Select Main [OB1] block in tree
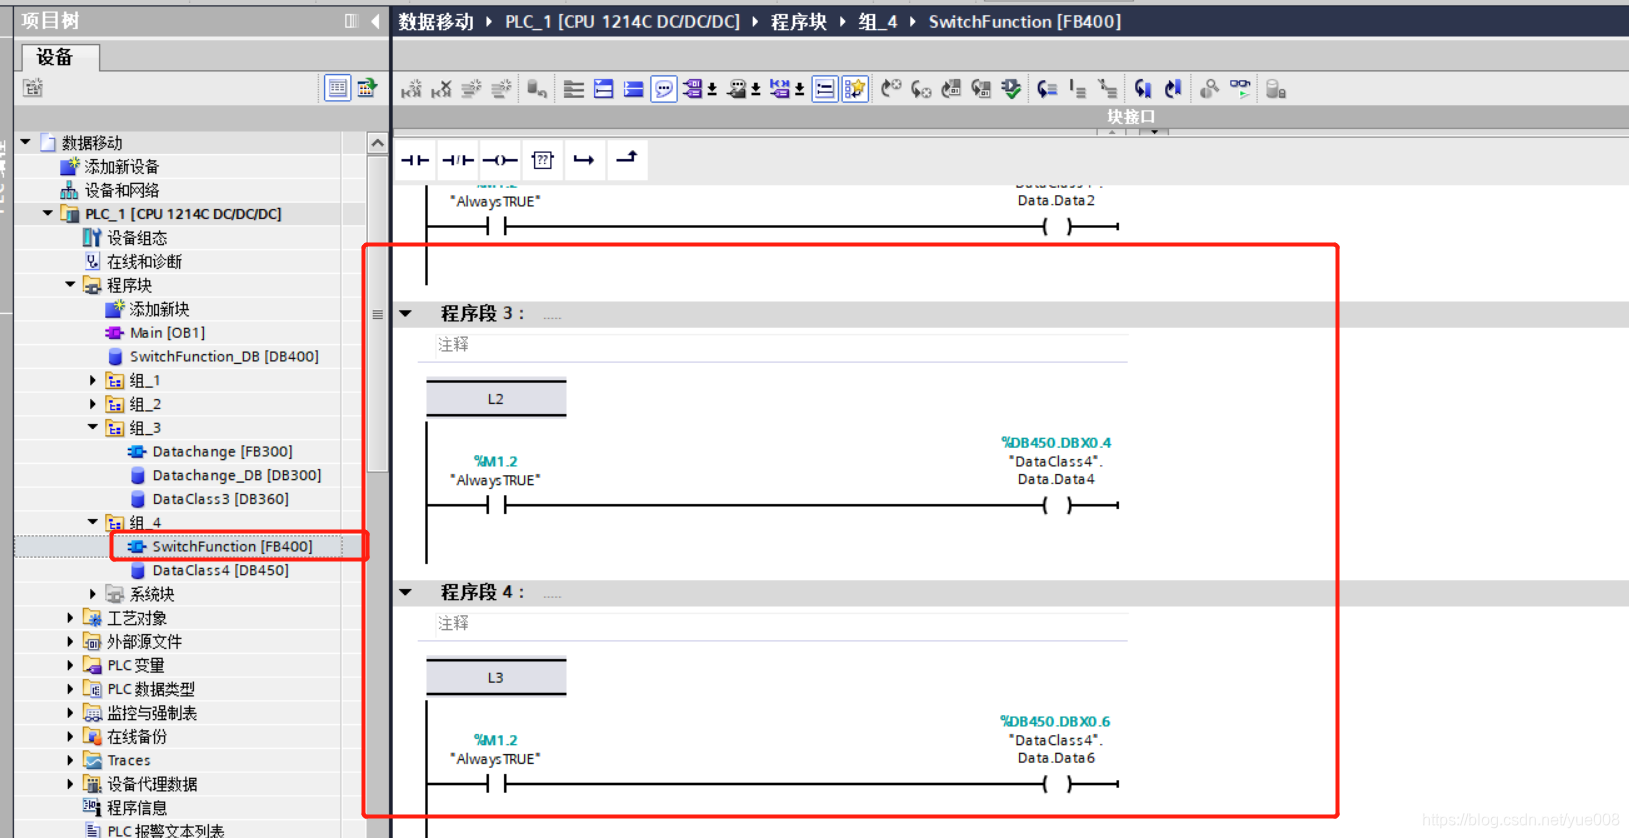Viewport: 1629px width, 838px height. click(167, 333)
